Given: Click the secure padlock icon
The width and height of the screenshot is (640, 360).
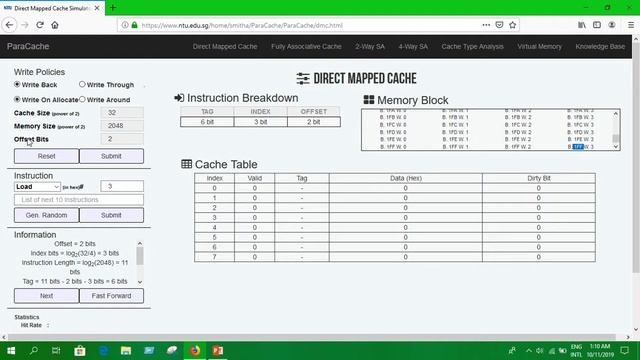Looking at the screenshot, I should pos(134,25).
